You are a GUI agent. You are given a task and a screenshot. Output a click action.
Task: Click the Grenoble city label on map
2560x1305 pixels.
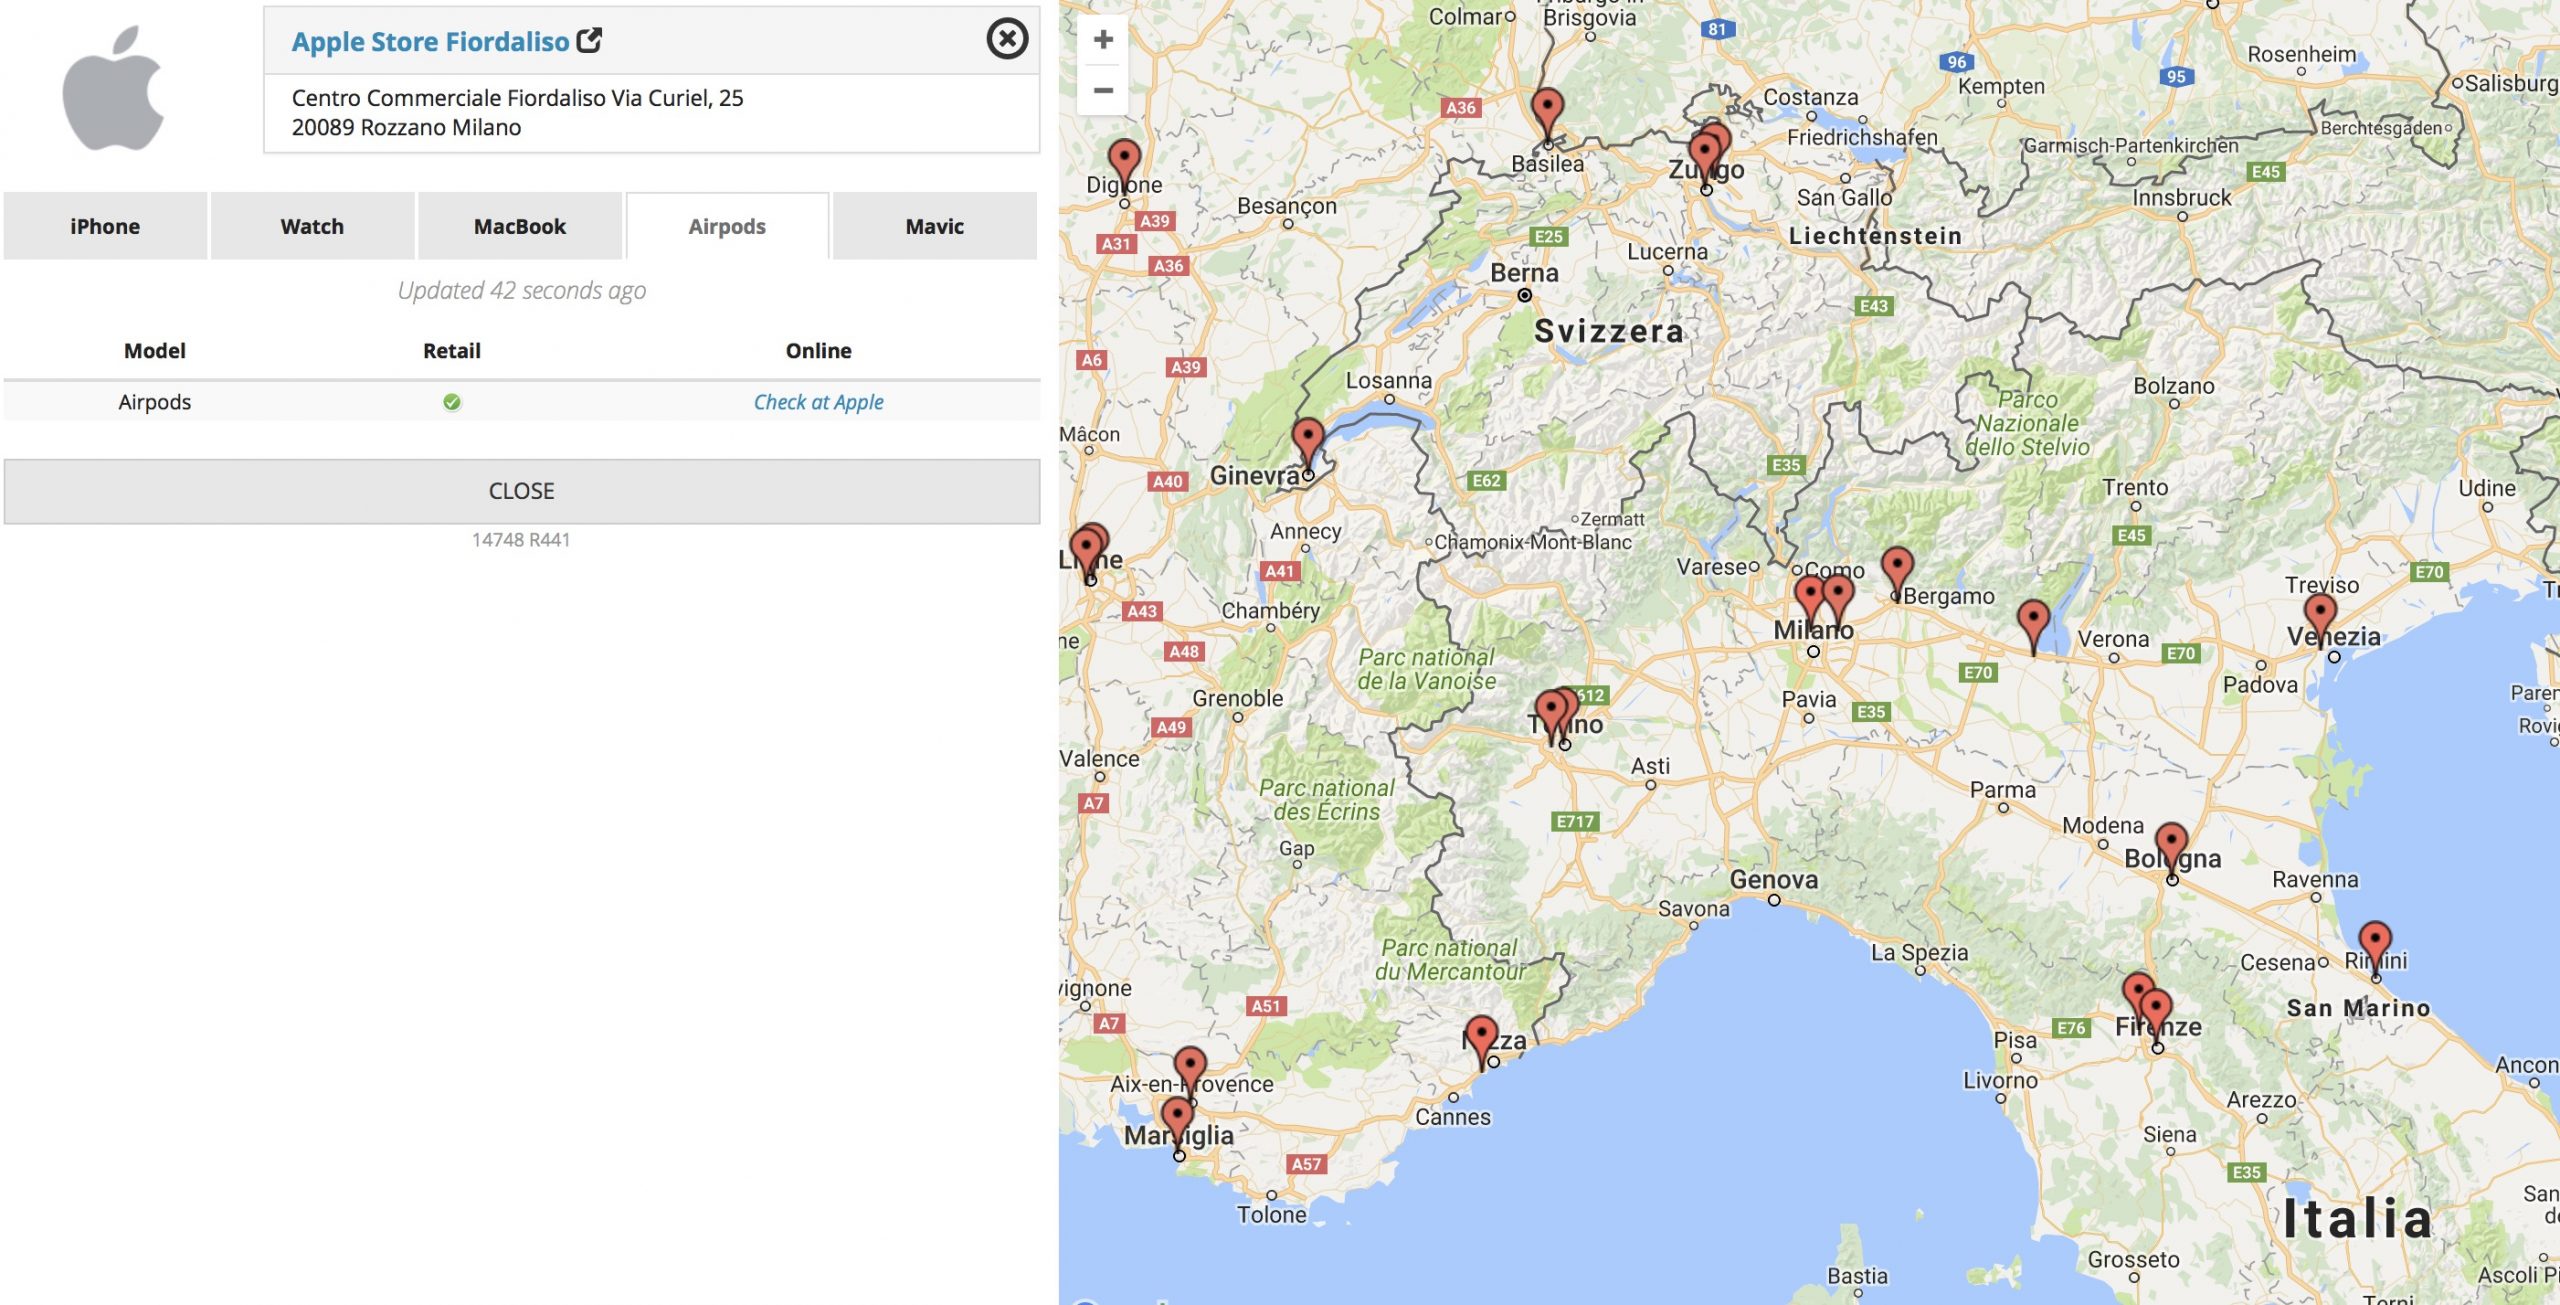click(1238, 698)
